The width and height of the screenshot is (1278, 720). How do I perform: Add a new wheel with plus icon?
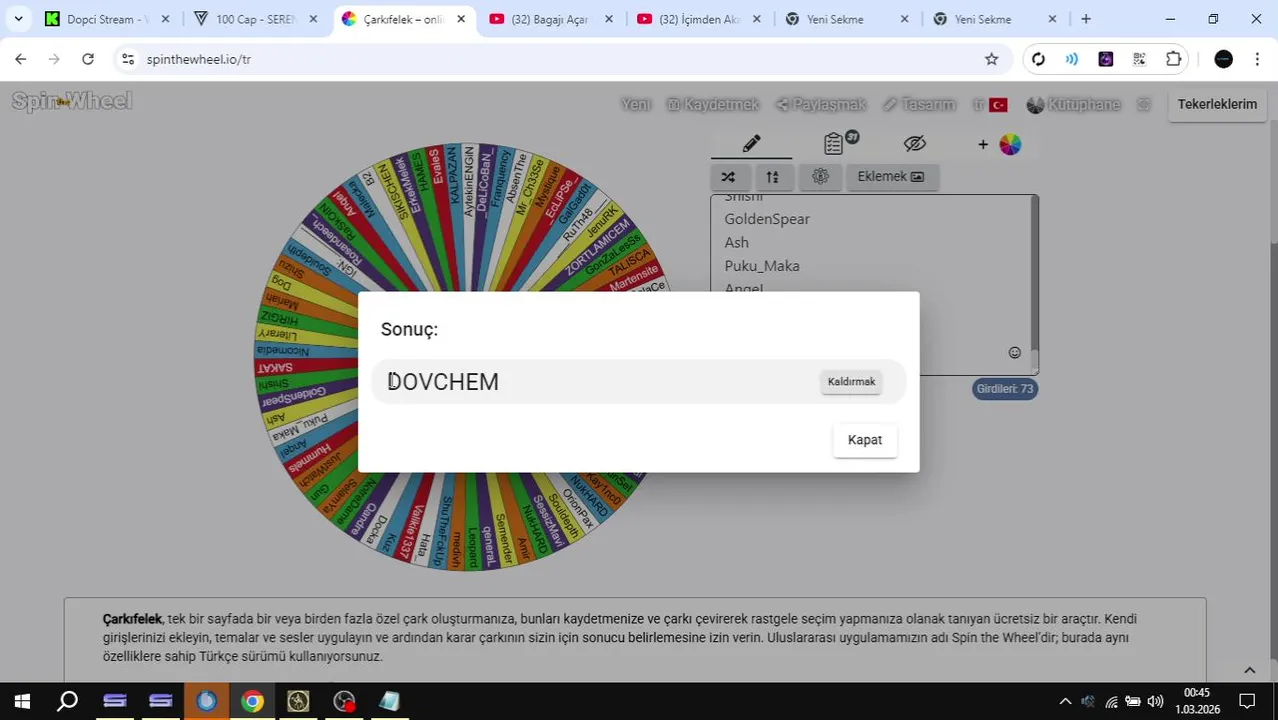tap(983, 145)
